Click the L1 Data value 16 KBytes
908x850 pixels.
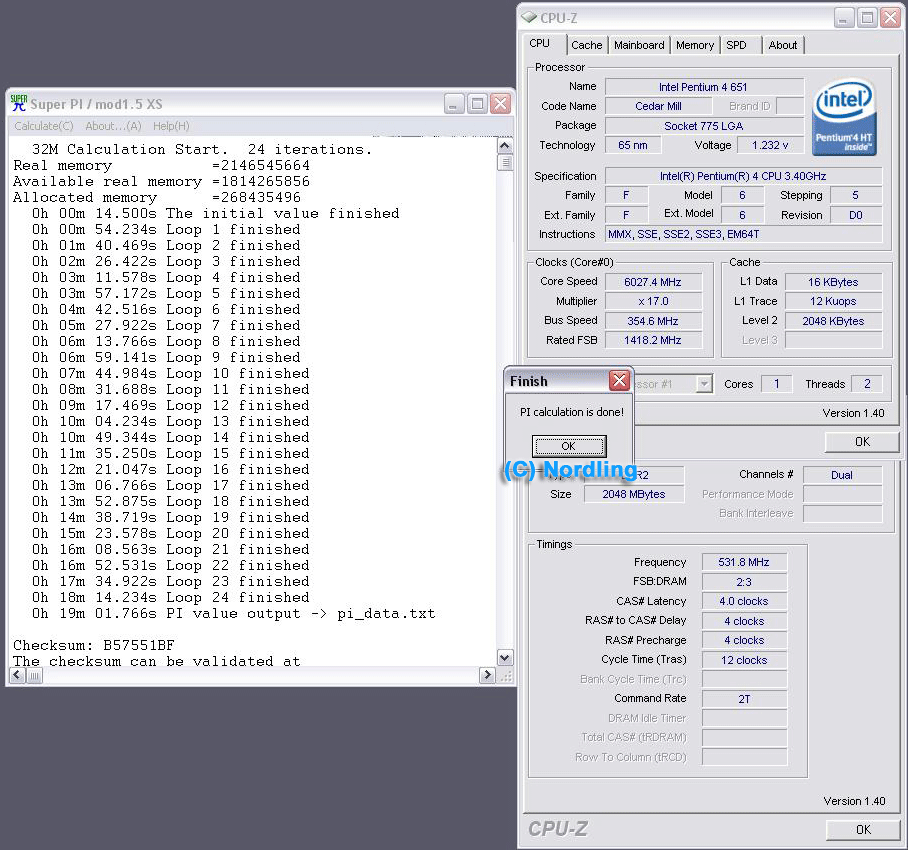(833, 282)
